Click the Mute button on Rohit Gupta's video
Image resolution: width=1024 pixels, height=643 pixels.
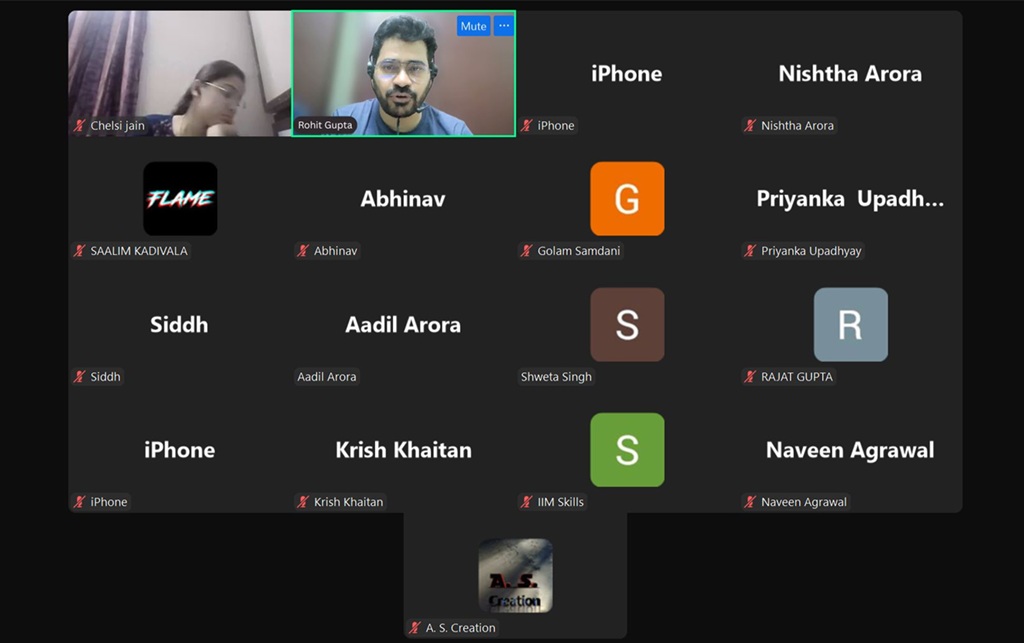(x=473, y=26)
